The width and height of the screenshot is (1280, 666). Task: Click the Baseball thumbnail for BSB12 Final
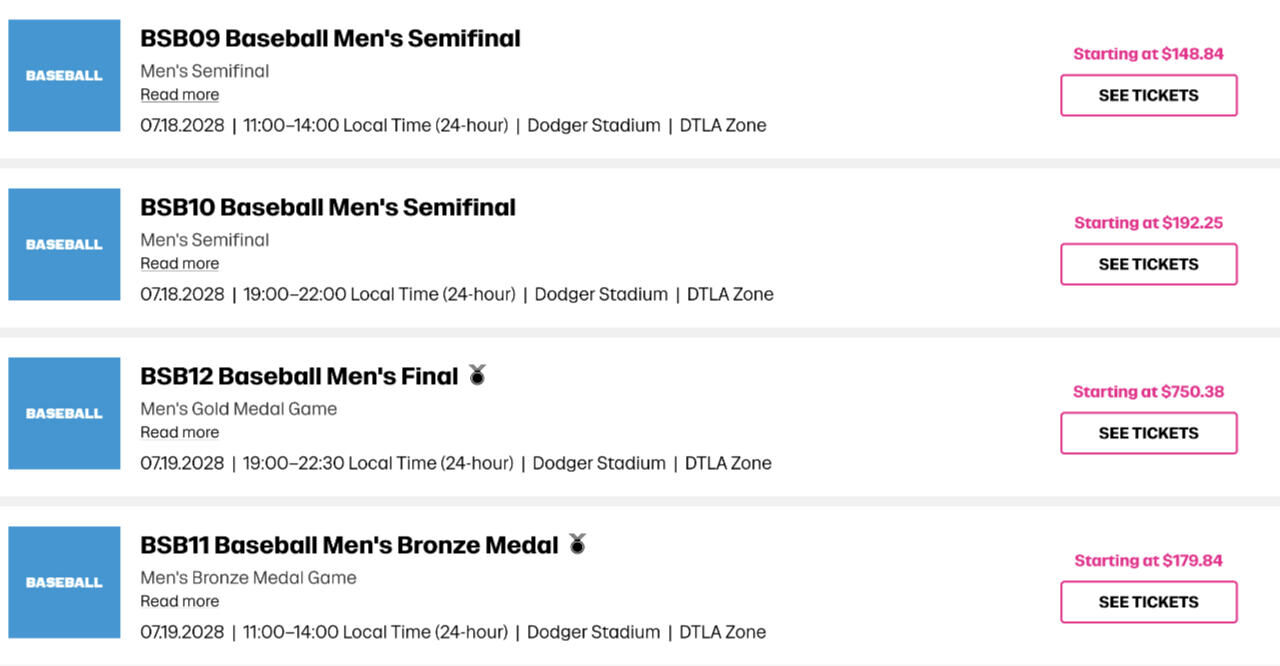pos(64,413)
